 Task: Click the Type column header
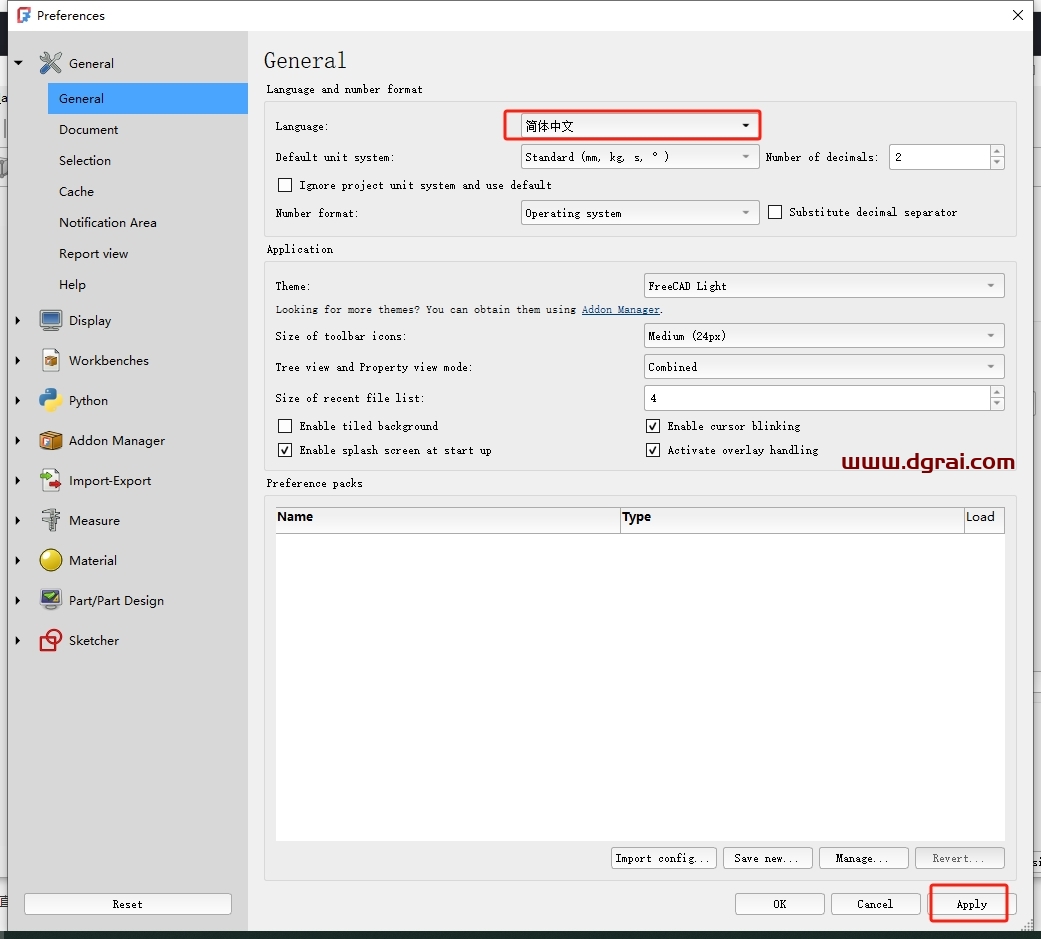[792, 520]
